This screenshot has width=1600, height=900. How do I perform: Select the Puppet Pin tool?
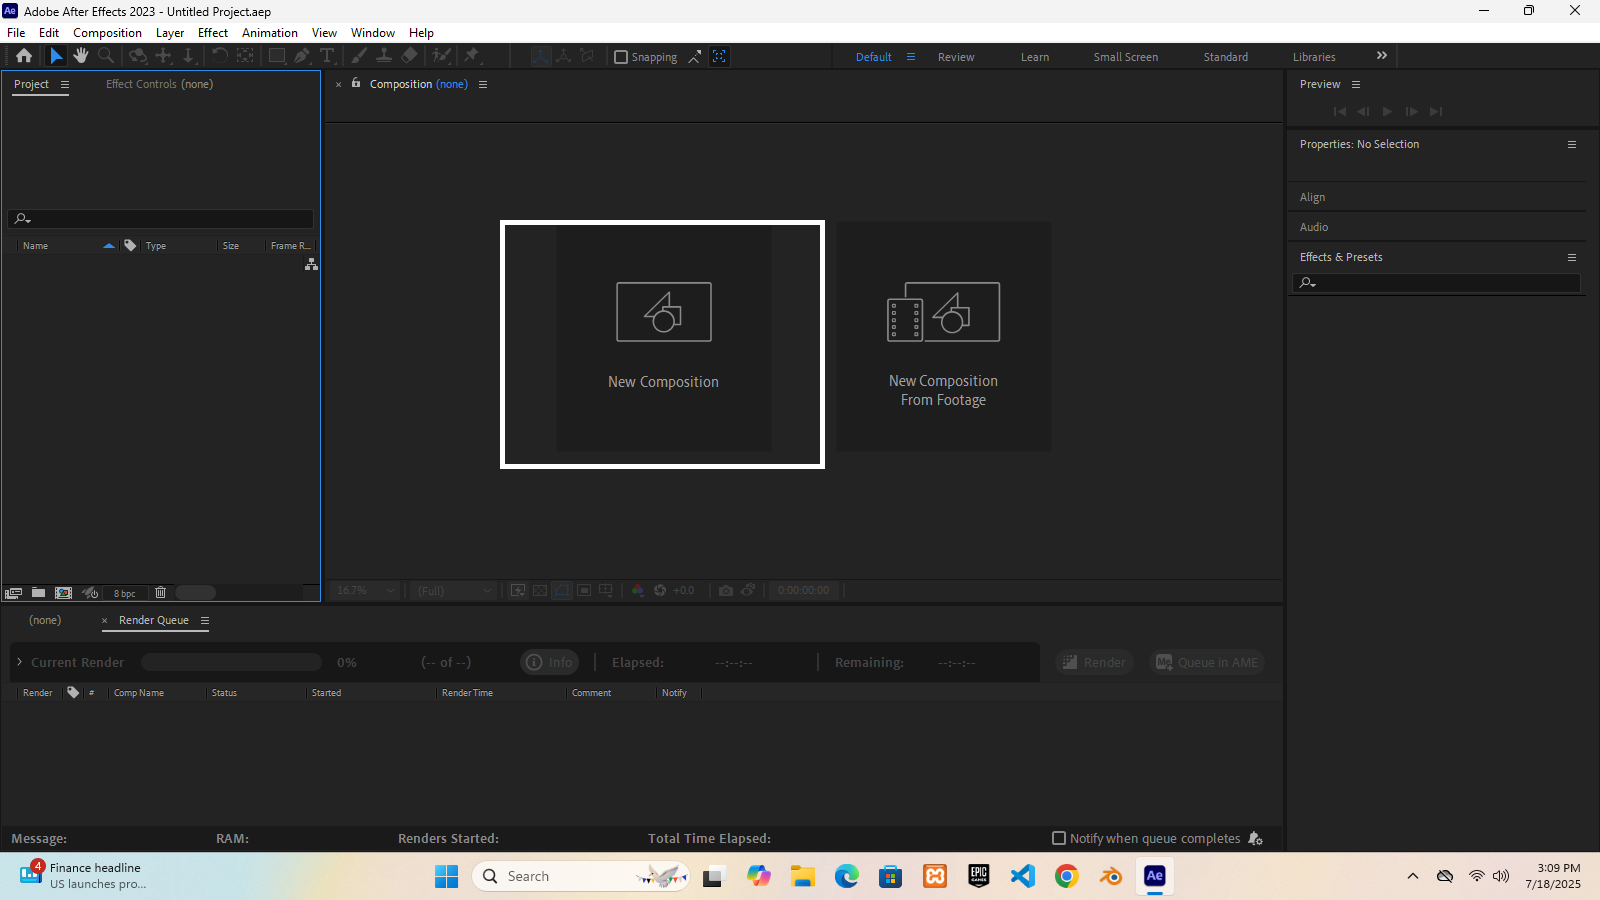[x=472, y=56]
